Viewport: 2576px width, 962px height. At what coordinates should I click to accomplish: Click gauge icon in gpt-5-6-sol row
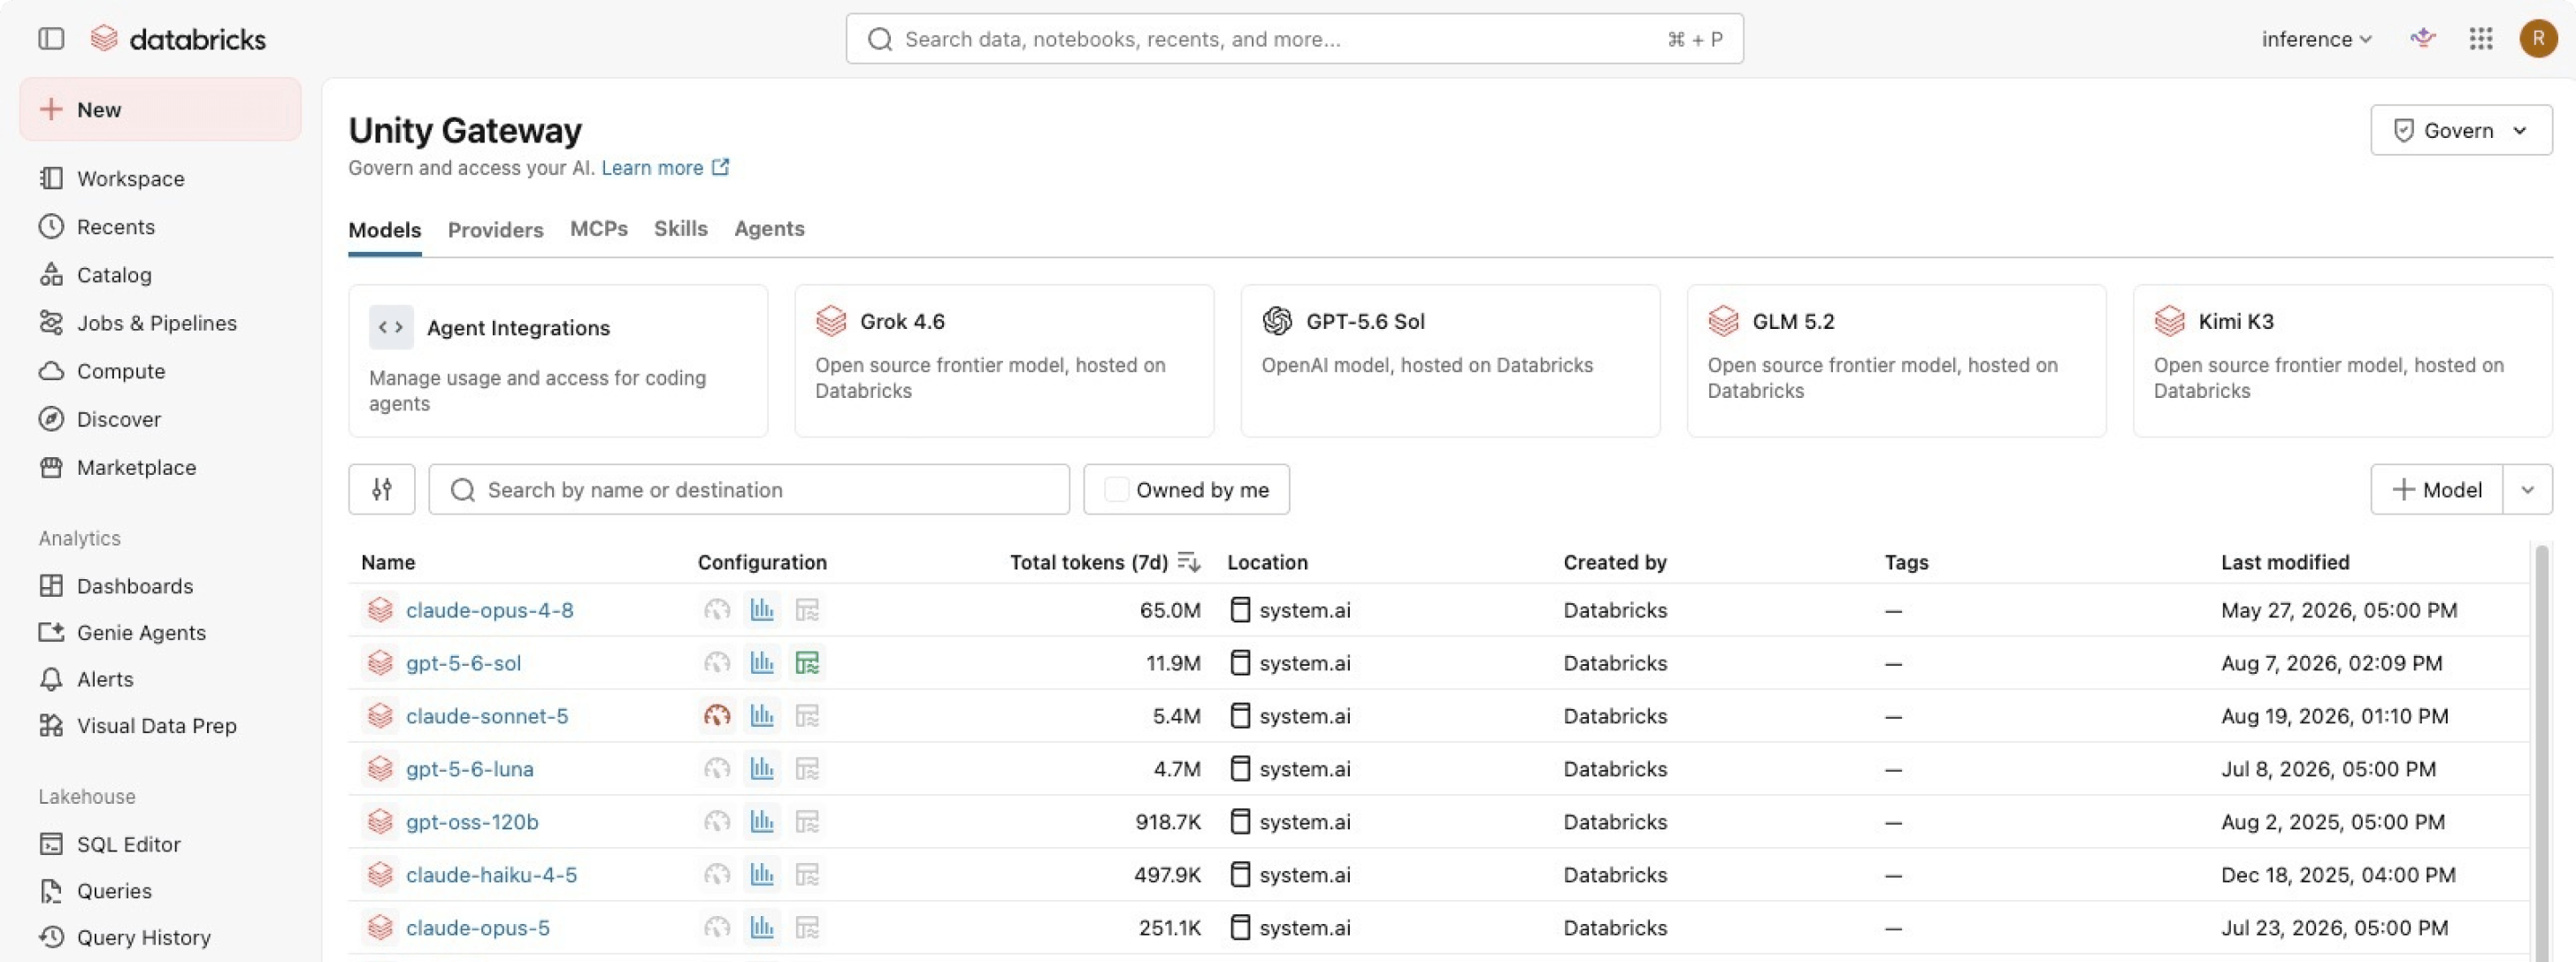(717, 663)
